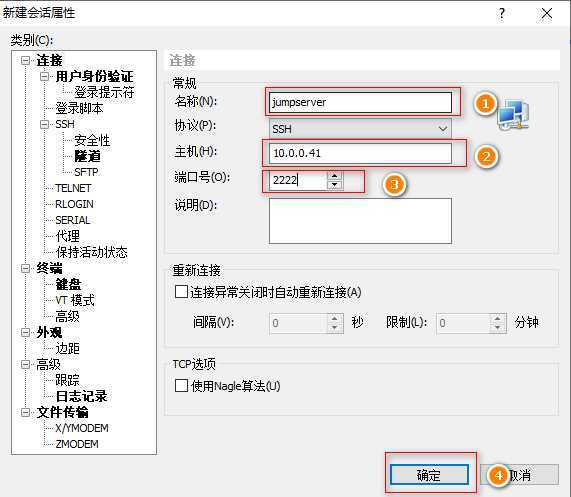Click the 主机 host input field
The width and height of the screenshot is (571, 497).
360,153
